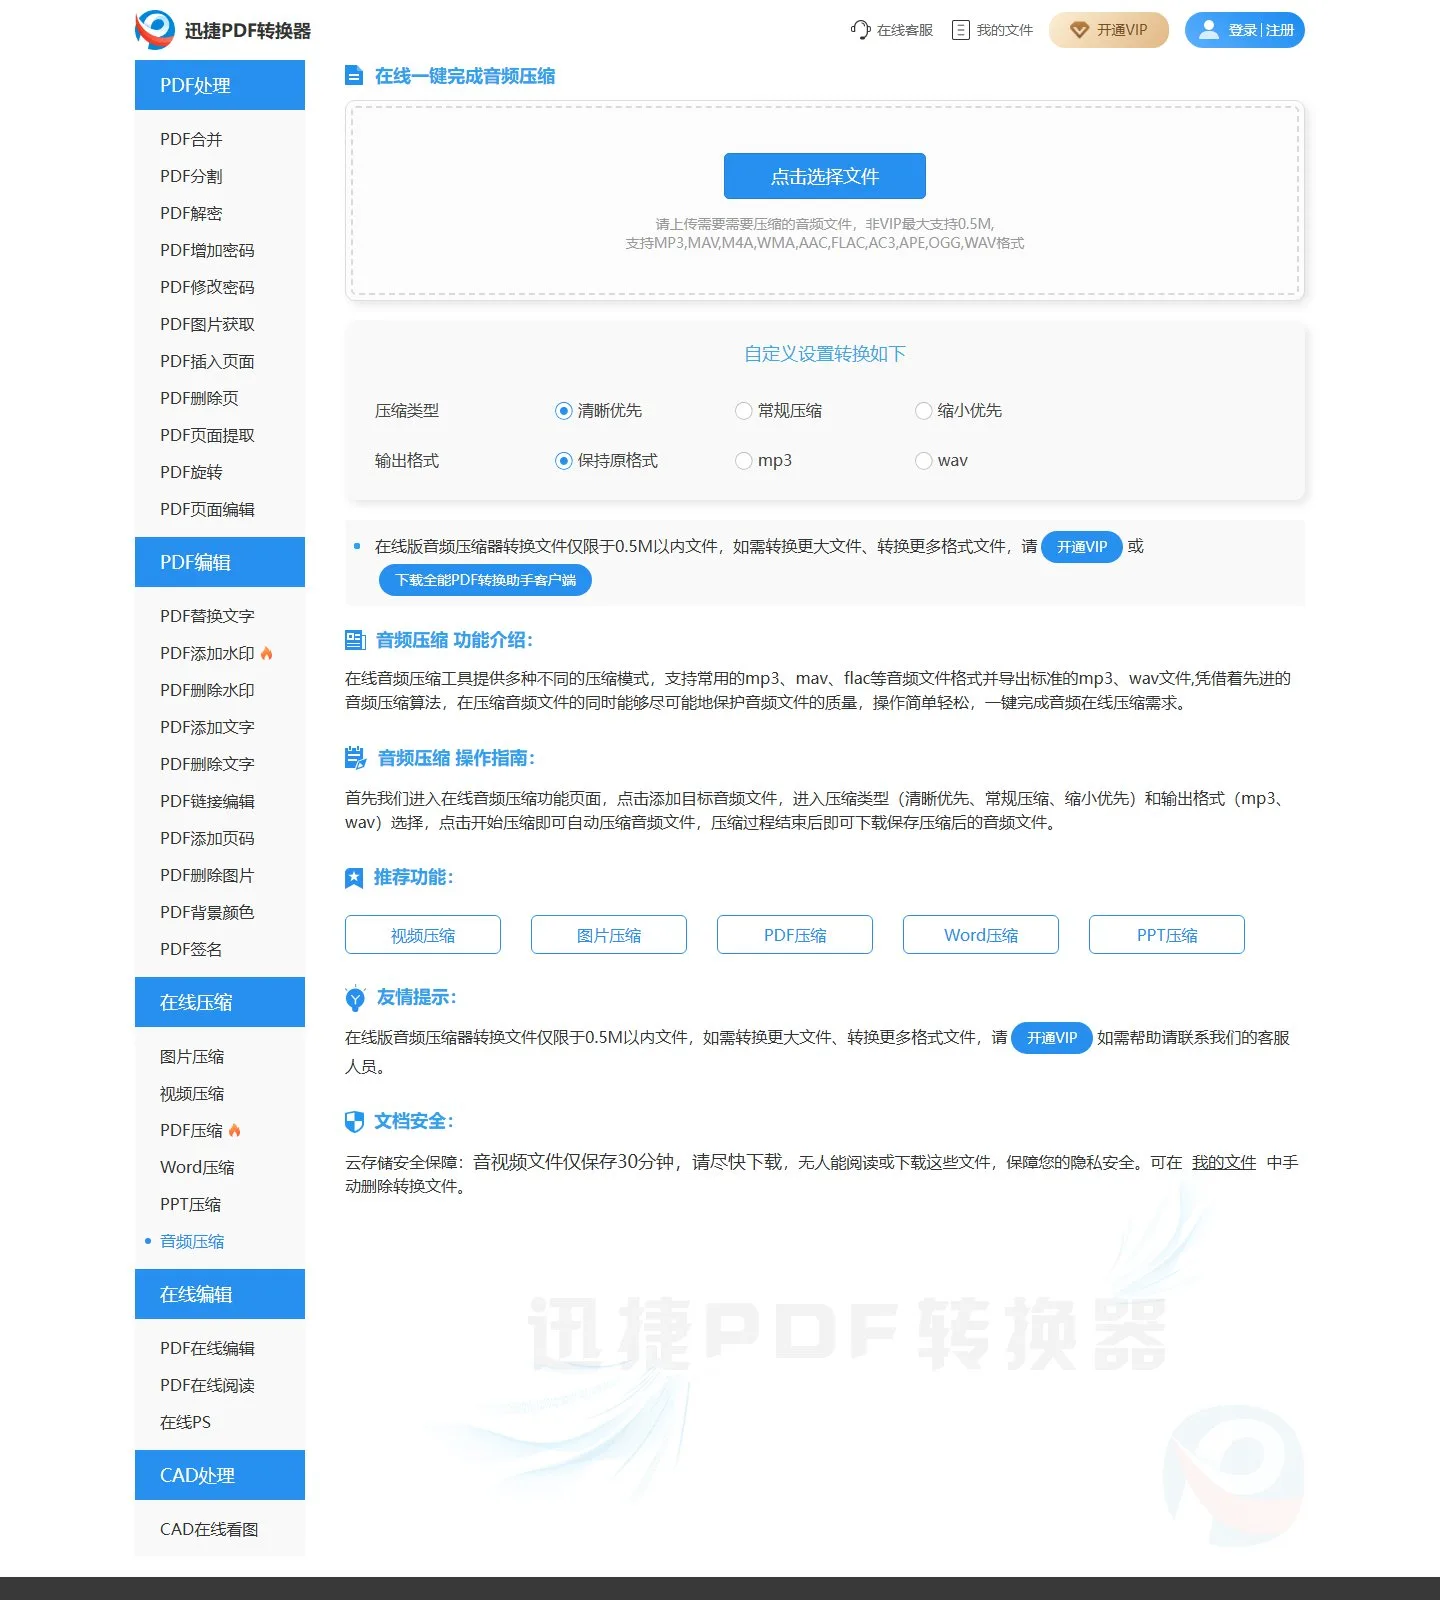Open PDF插入页面 in the sidebar

tap(207, 361)
